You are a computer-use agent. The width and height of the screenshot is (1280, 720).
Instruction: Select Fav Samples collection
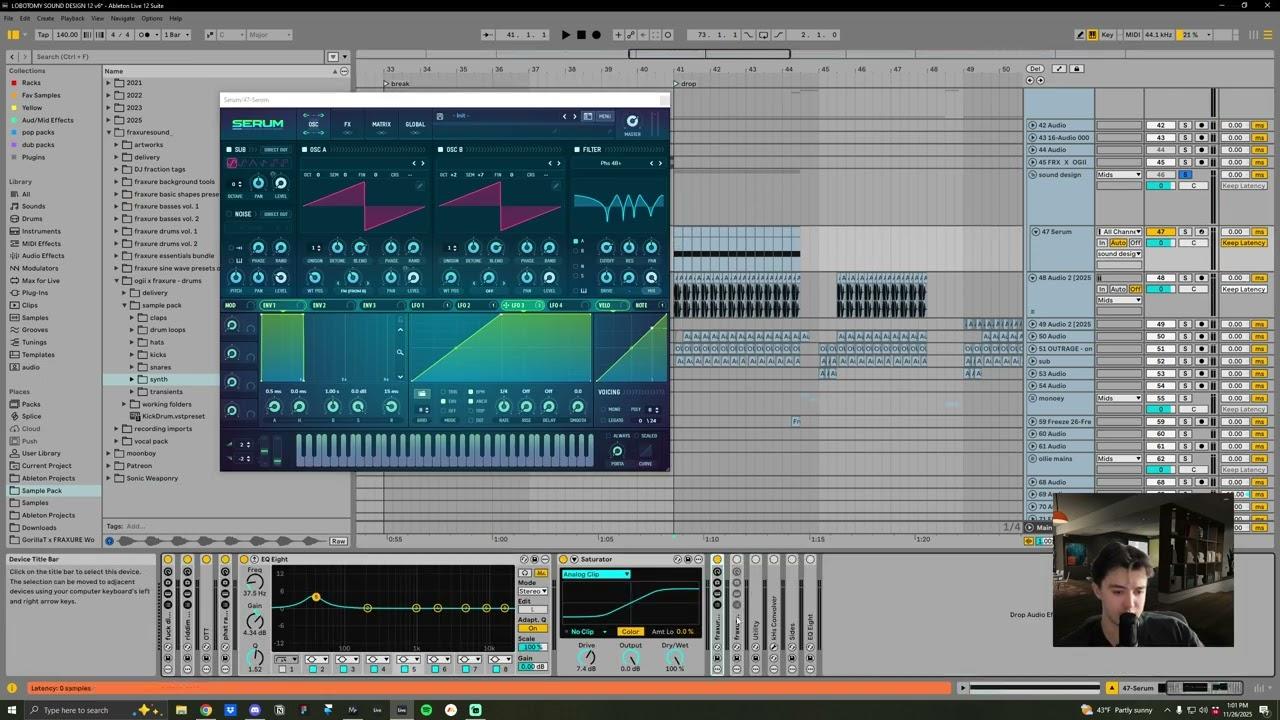[41, 95]
